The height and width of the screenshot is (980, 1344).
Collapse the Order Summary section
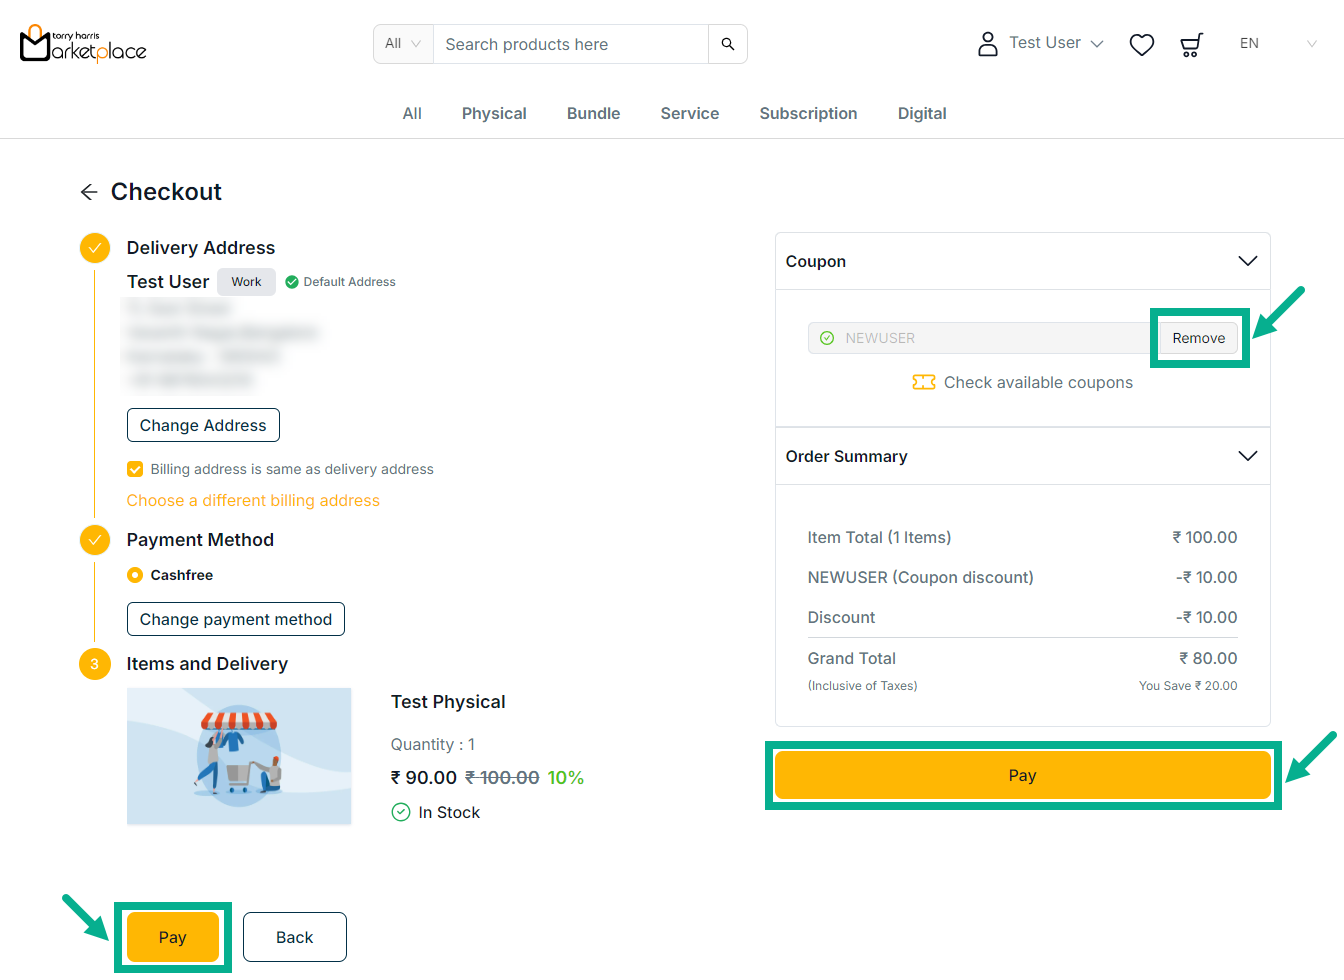click(x=1247, y=456)
